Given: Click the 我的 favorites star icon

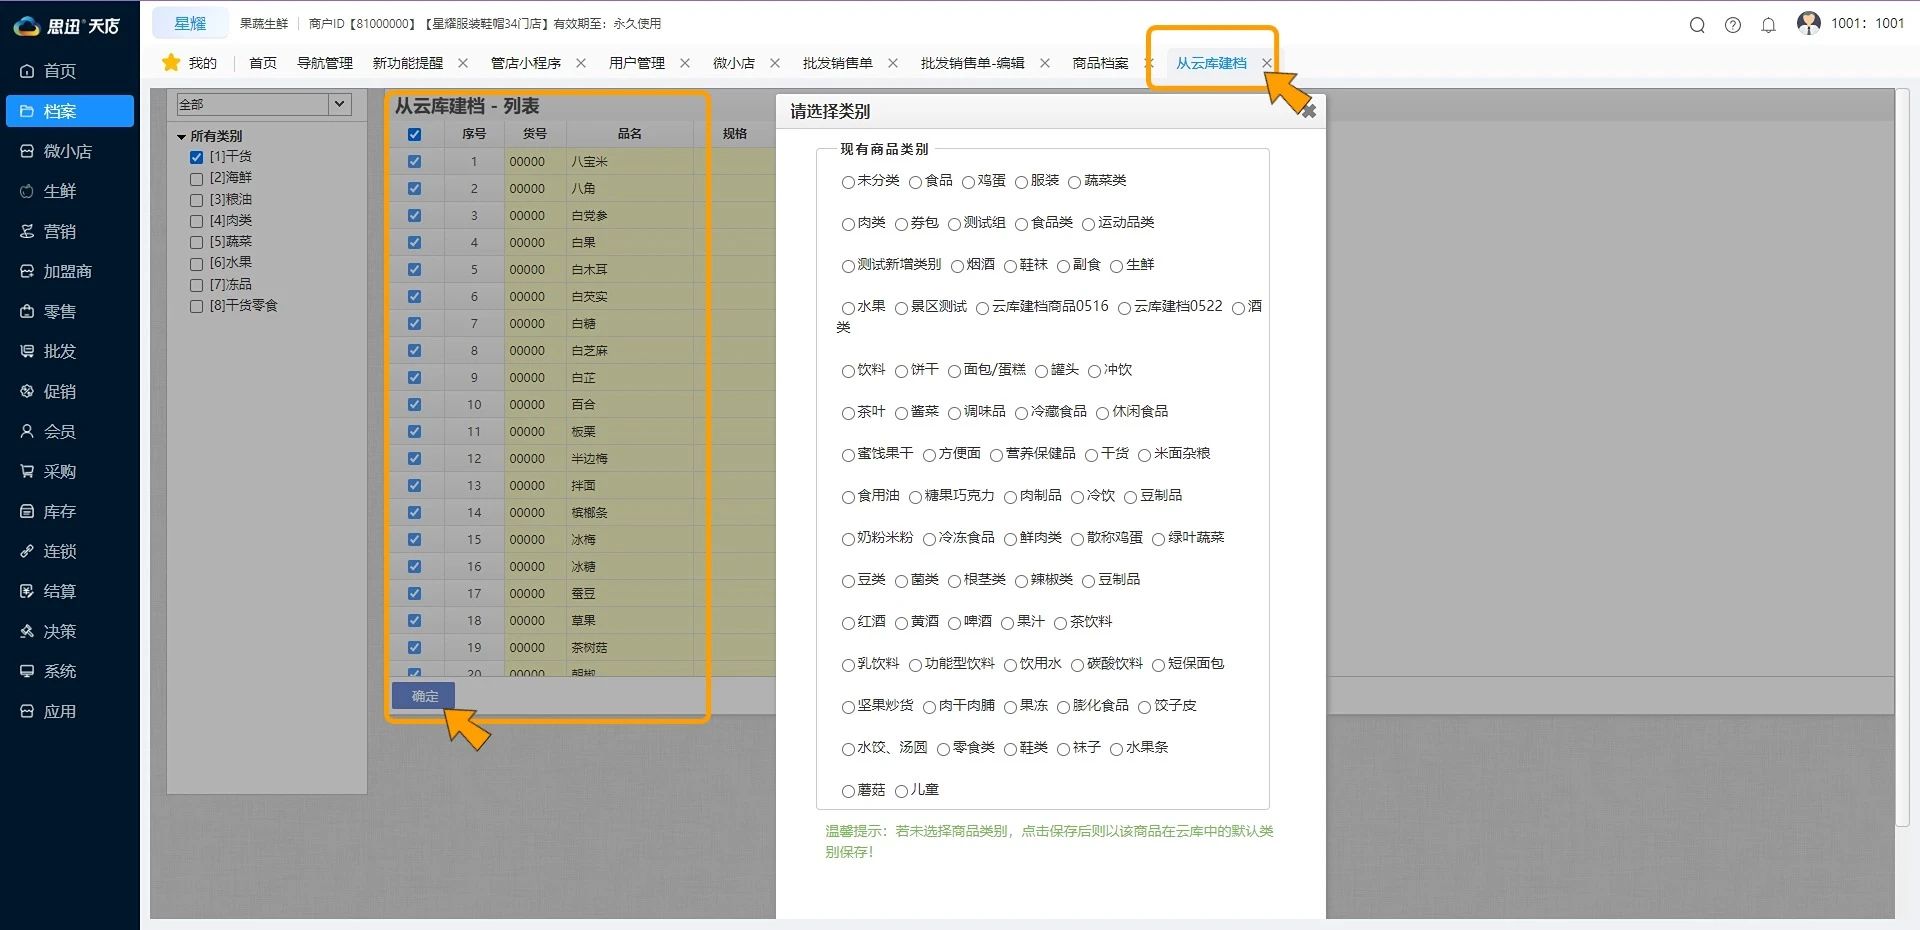Looking at the screenshot, I should [170, 62].
